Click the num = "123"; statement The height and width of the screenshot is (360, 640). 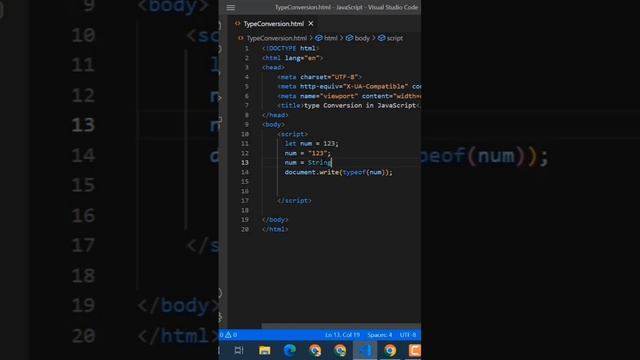tap(308, 153)
